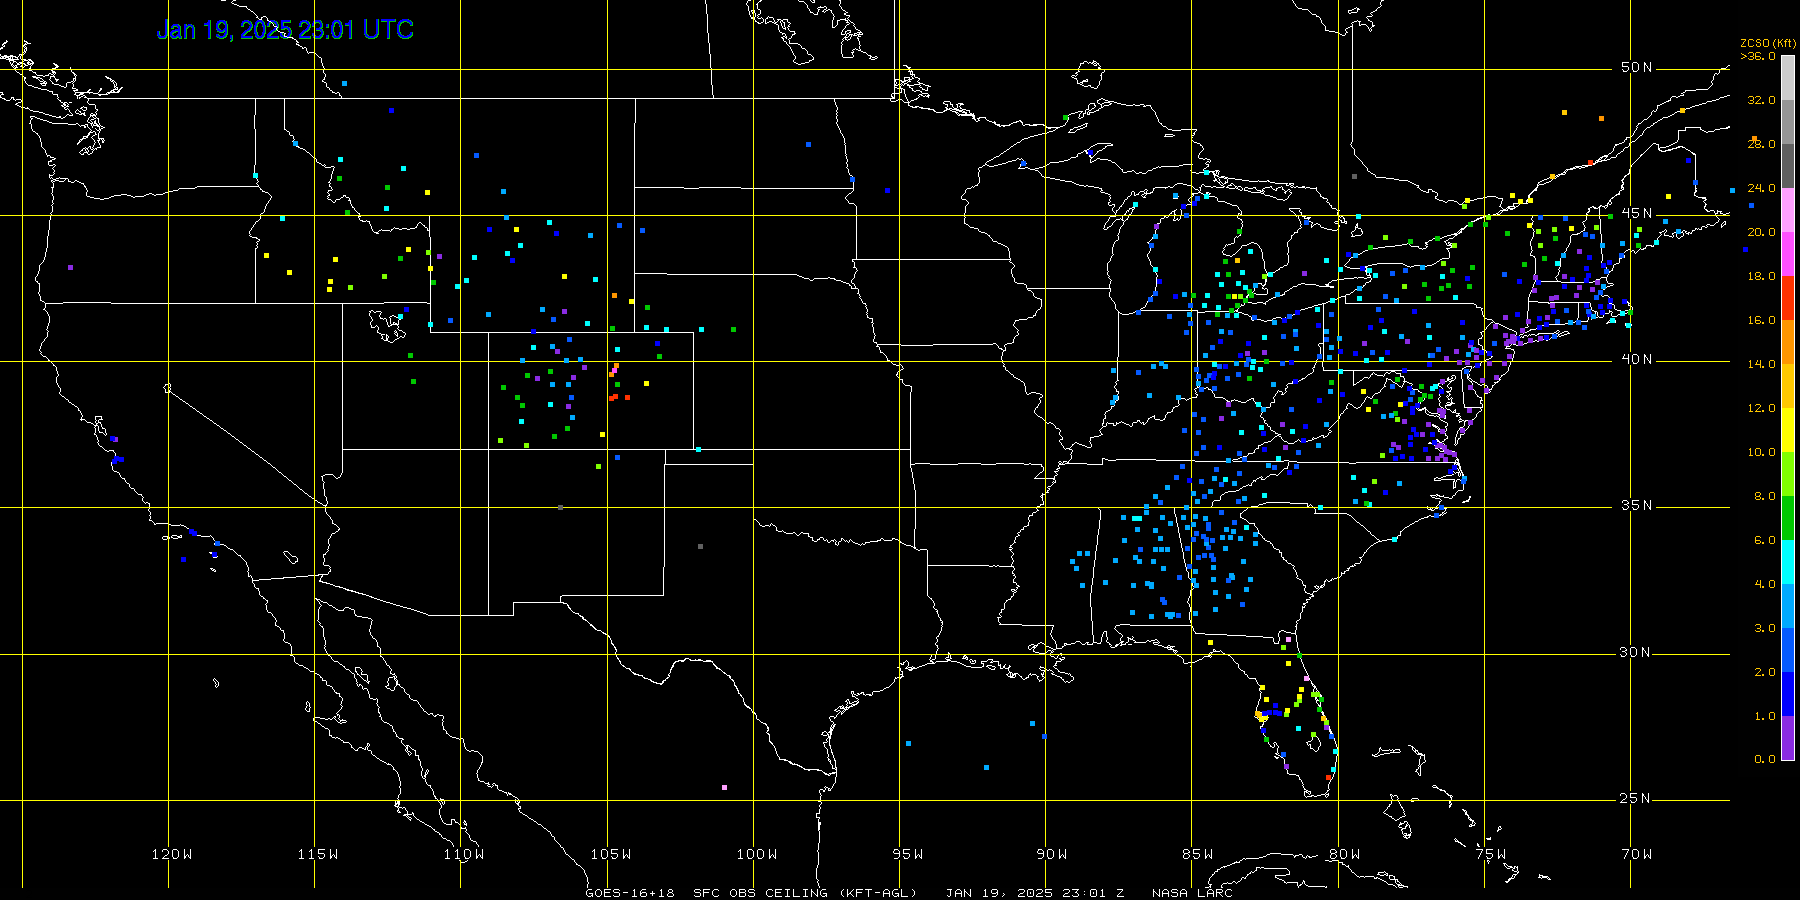The width and height of the screenshot is (1800, 900).
Task: Click the '95 W' longitude label
Action: 908,854
